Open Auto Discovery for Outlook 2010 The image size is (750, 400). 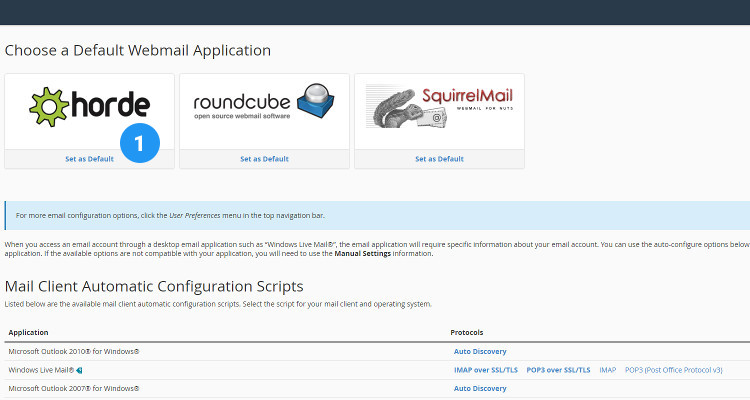click(480, 352)
